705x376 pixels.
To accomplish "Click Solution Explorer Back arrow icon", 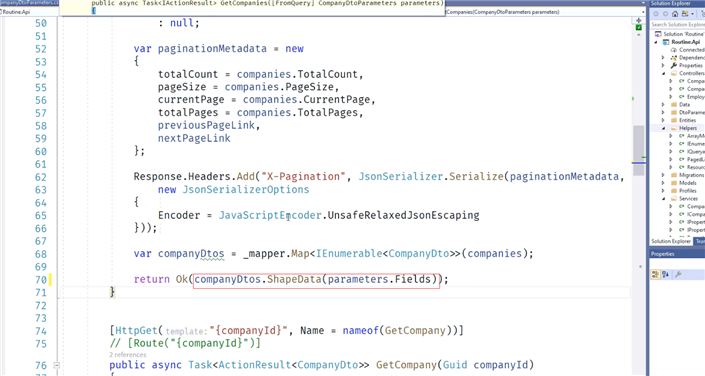I will tap(656, 14).
